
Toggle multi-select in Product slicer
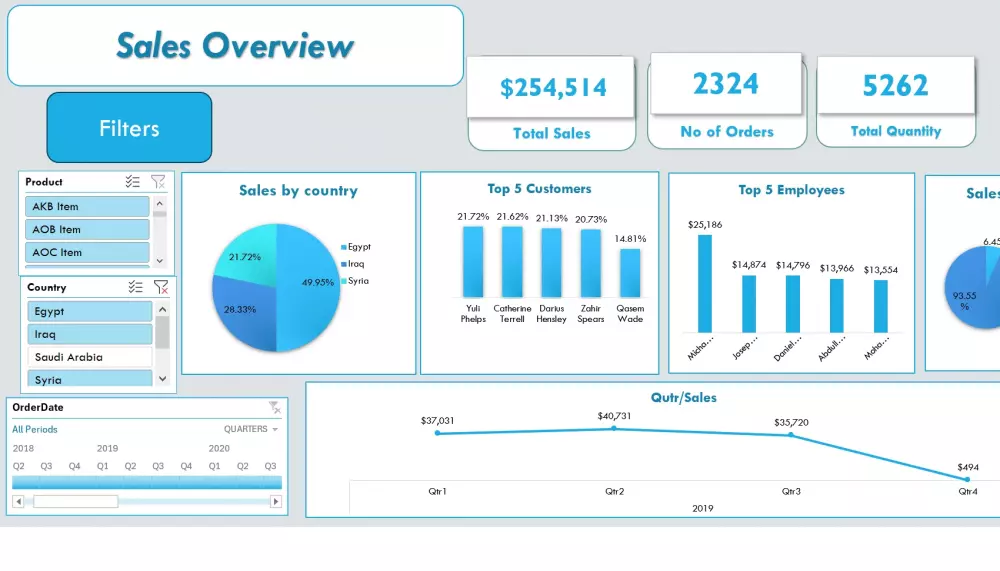pyautogui.click(x=133, y=182)
